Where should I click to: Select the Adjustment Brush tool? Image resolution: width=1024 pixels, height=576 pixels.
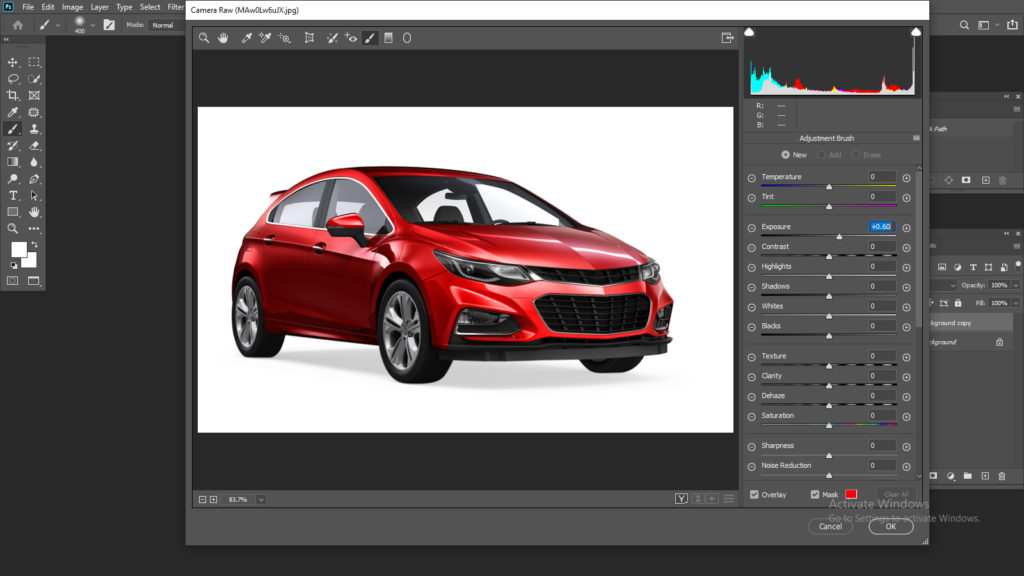[x=370, y=38]
